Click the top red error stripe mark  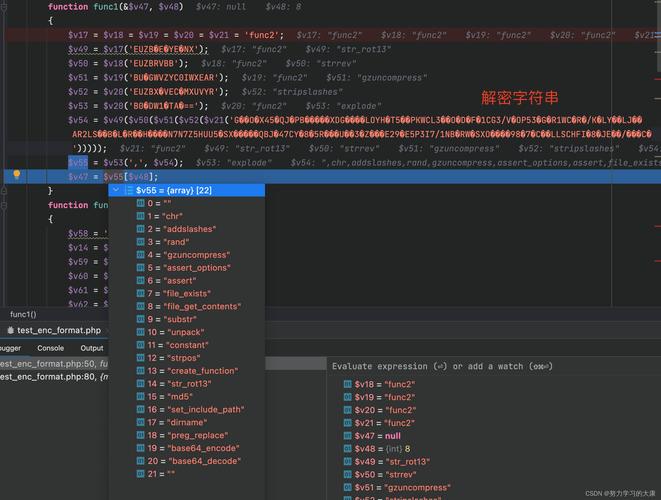pyautogui.click(x=658, y=79)
